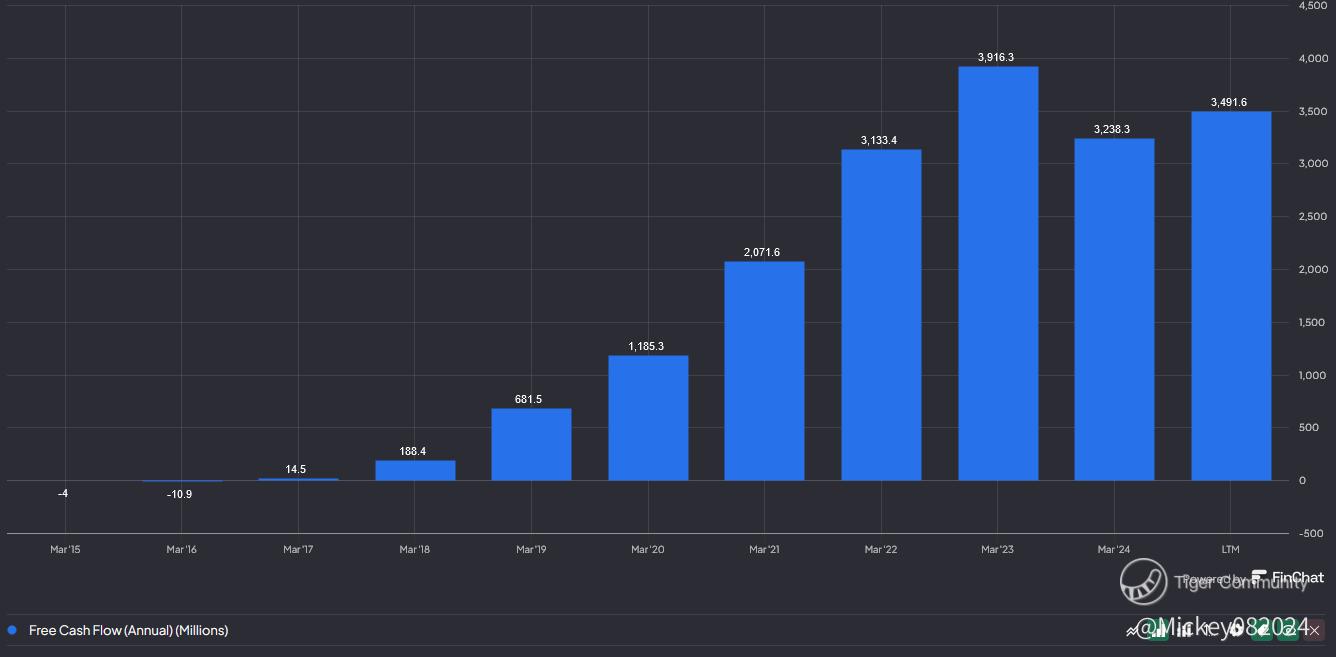Select the green bar chart type icon
The width and height of the screenshot is (1336, 657).
tap(1158, 631)
